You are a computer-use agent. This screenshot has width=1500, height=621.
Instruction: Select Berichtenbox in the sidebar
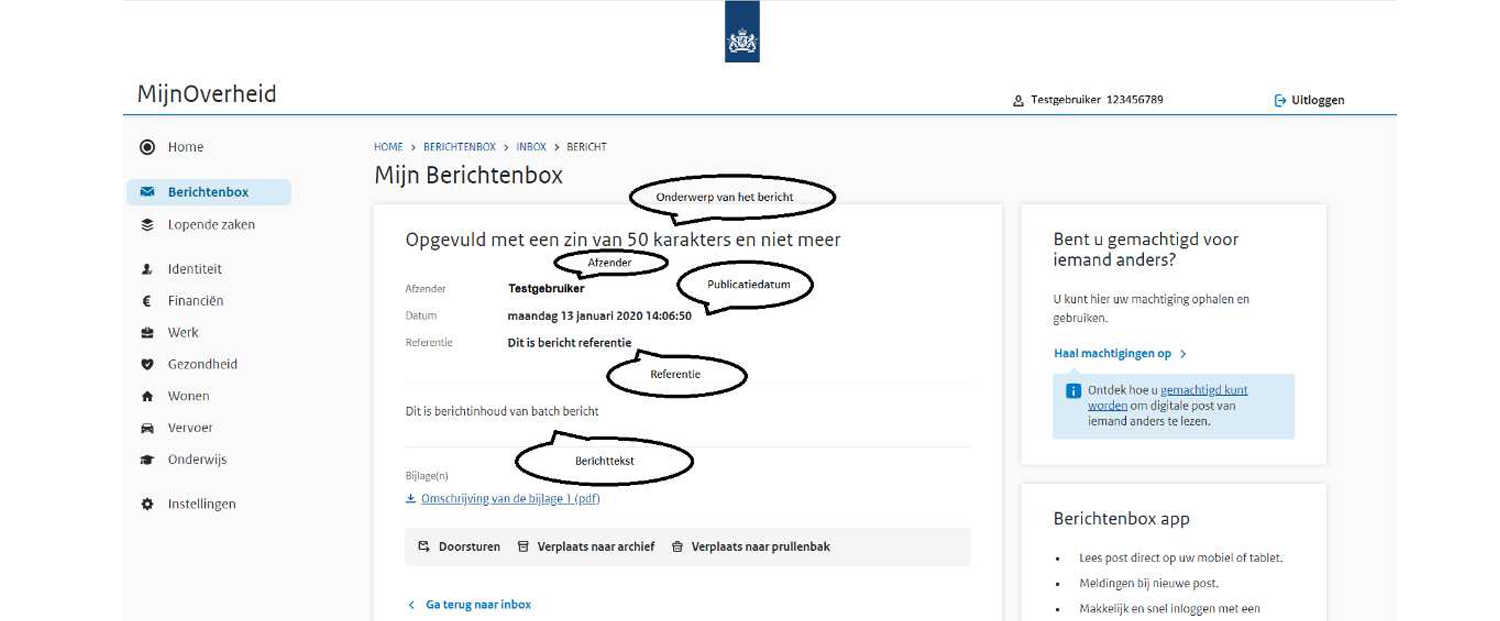(209, 192)
